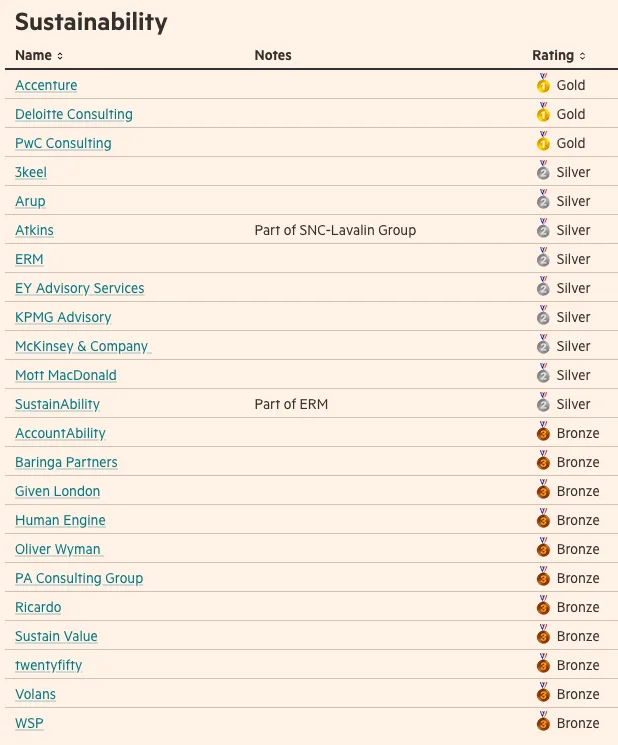Sort table by Name column arrows
The image size is (618, 745).
point(60,56)
